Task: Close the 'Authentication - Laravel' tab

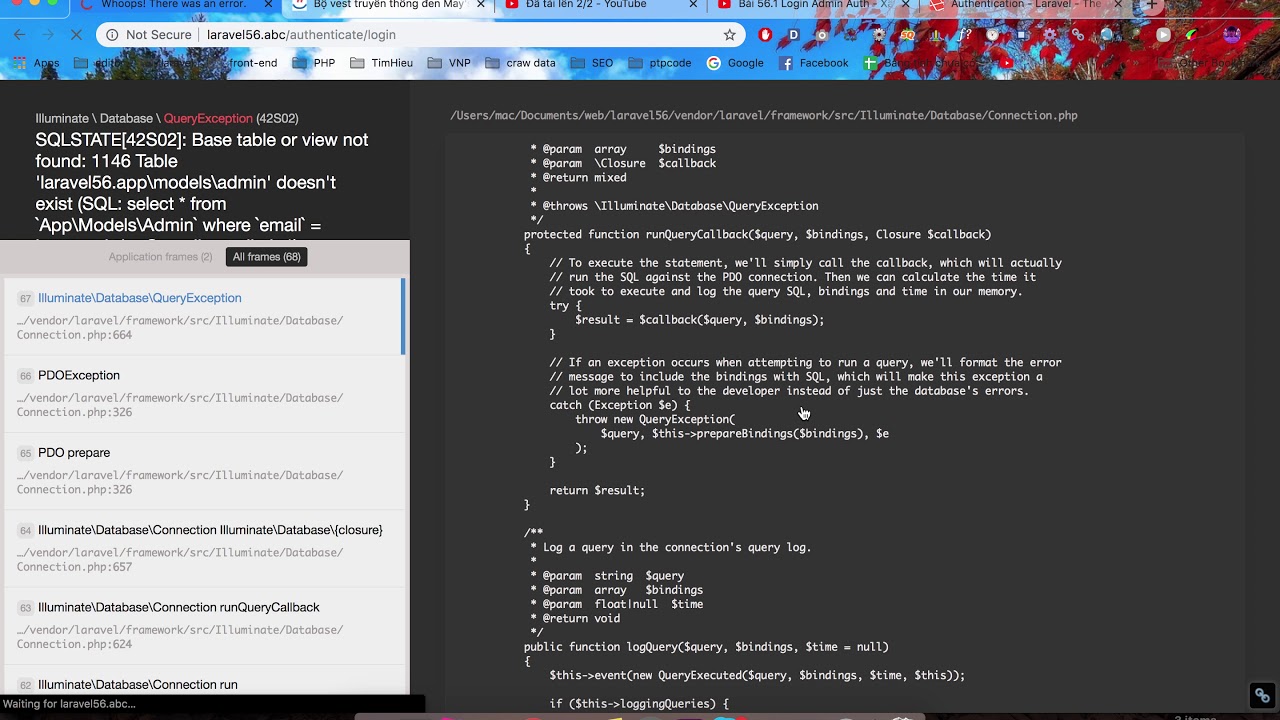Action: coord(1117,5)
